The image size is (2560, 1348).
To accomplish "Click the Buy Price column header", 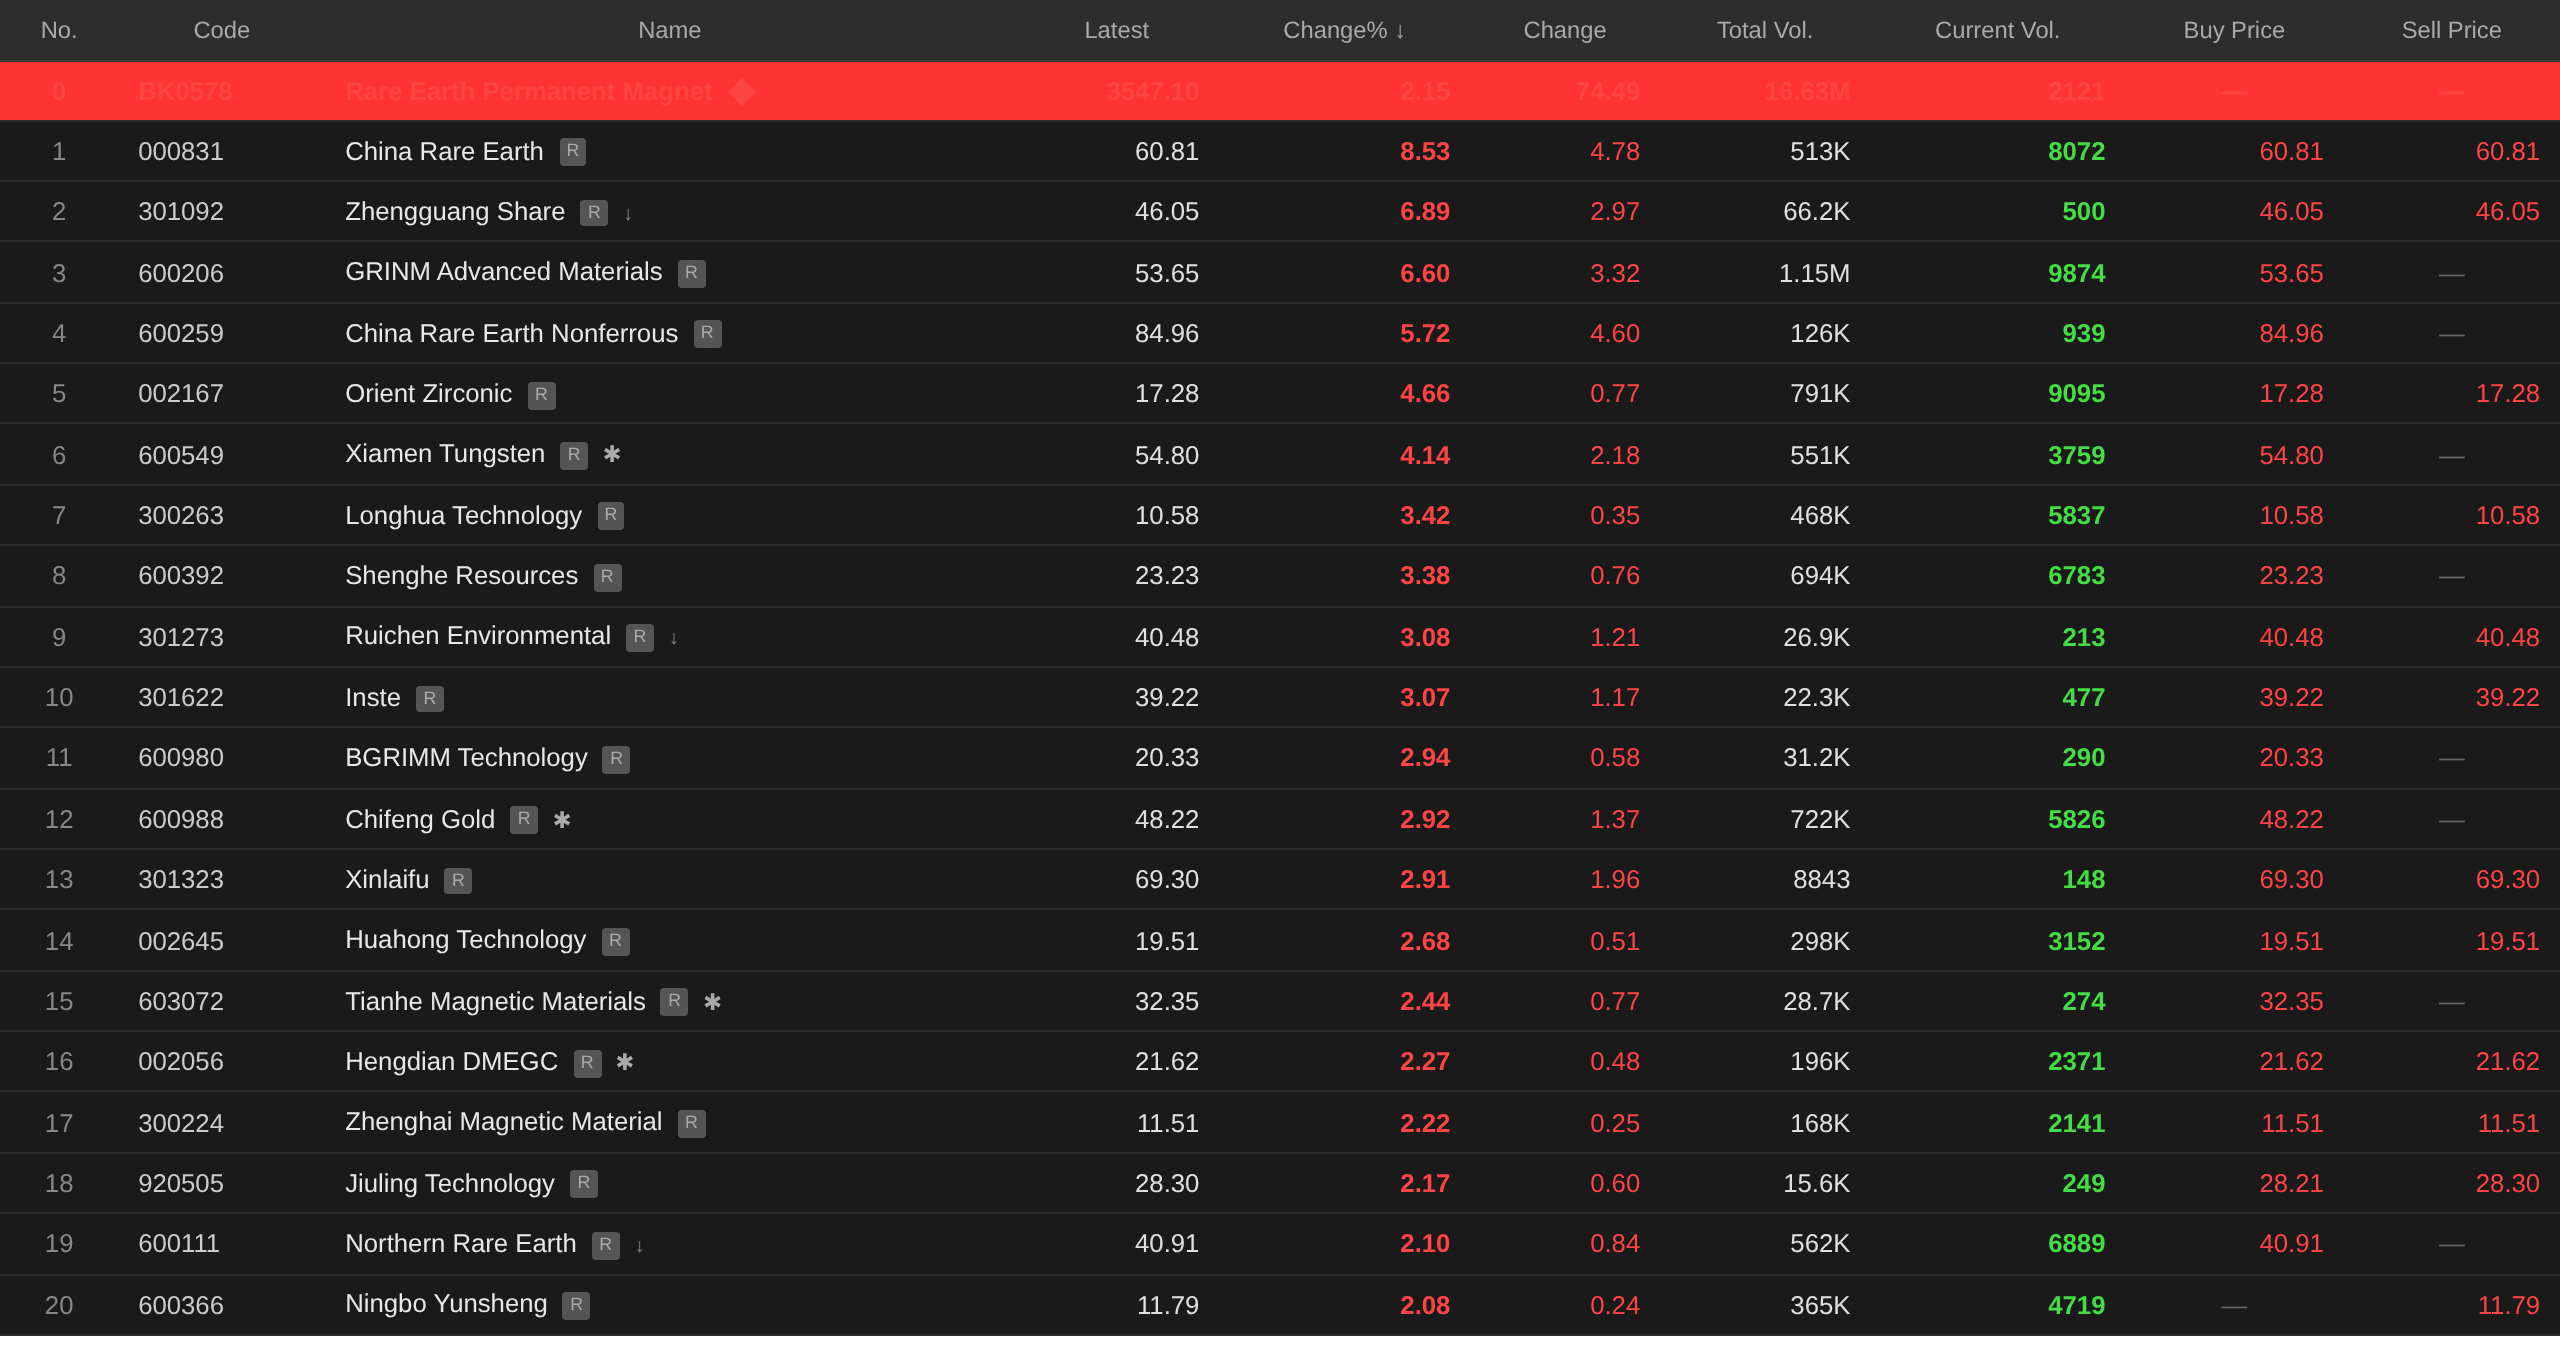I will 2234,31.
